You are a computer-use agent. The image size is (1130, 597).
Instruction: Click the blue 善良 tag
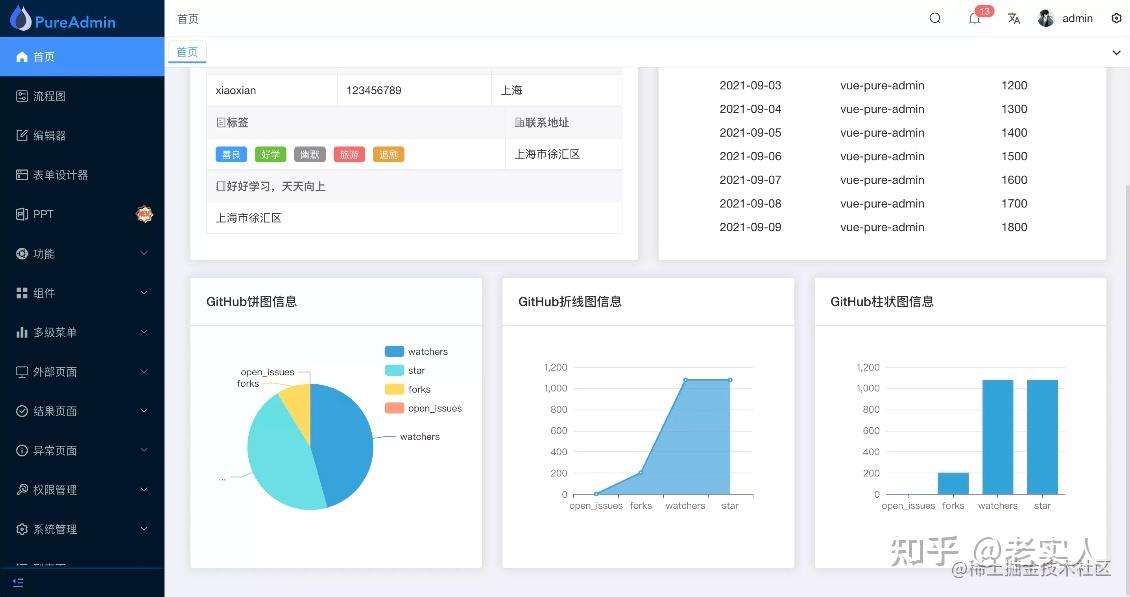coord(231,154)
